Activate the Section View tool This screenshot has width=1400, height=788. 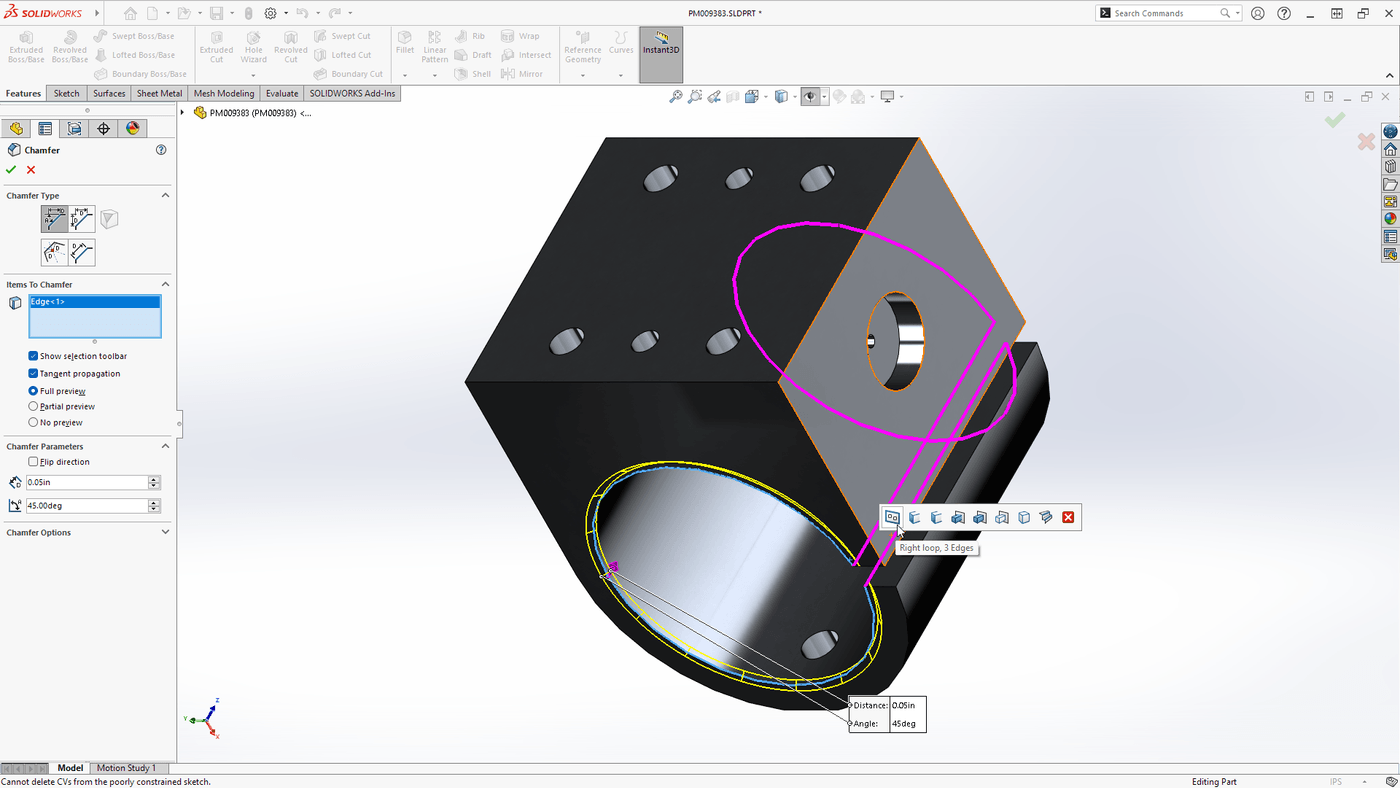[x=752, y=96]
